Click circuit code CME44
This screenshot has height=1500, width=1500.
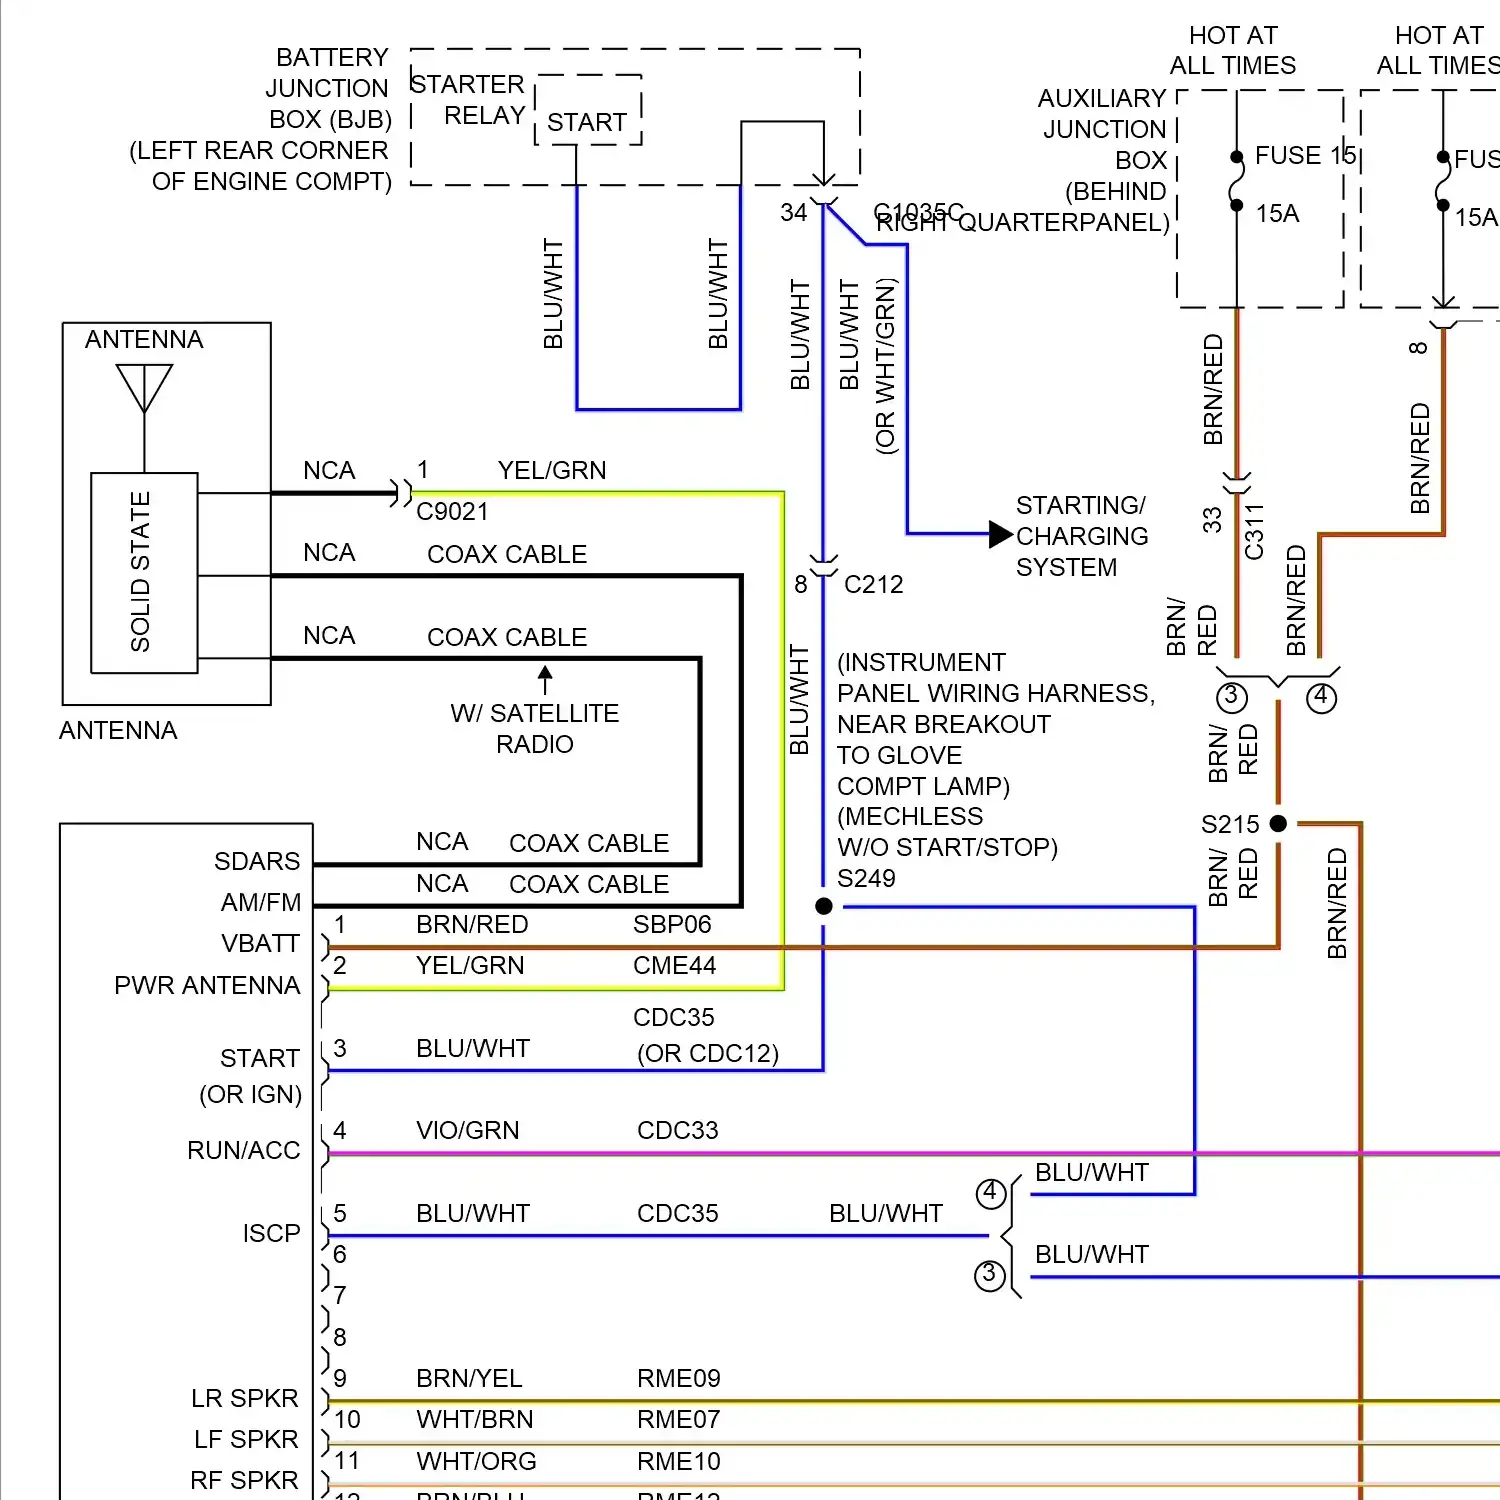click(x=674, y=965)
